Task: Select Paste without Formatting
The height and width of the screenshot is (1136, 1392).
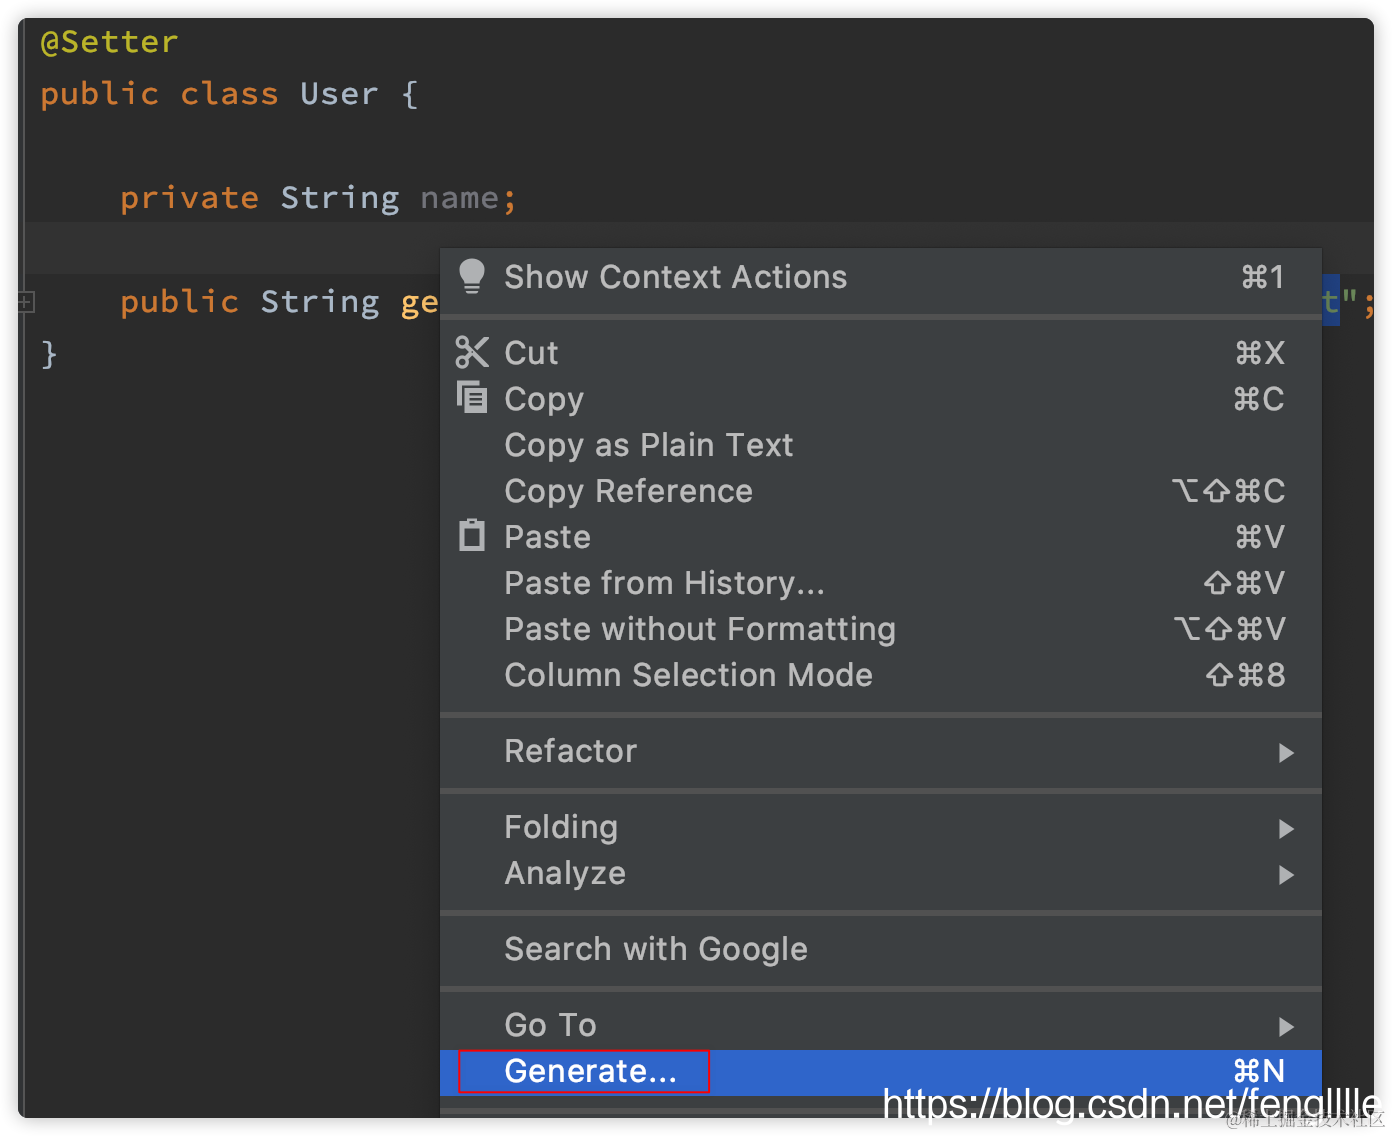Action: pyautogui.click(x=699, y=629)
